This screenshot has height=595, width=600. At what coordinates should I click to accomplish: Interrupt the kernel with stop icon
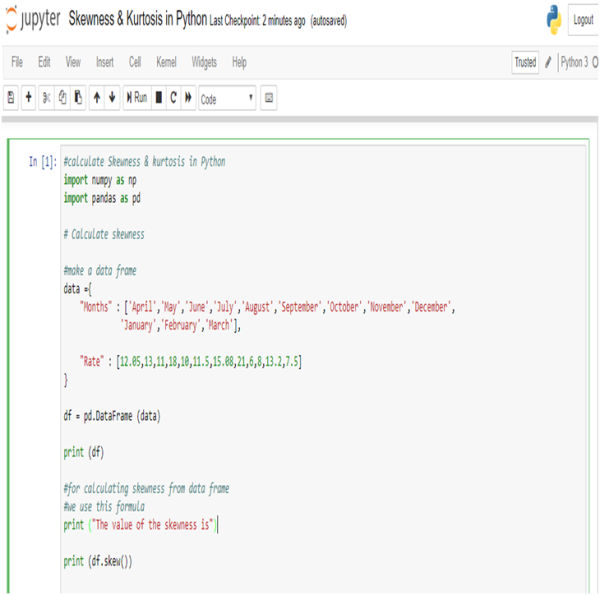158,99
